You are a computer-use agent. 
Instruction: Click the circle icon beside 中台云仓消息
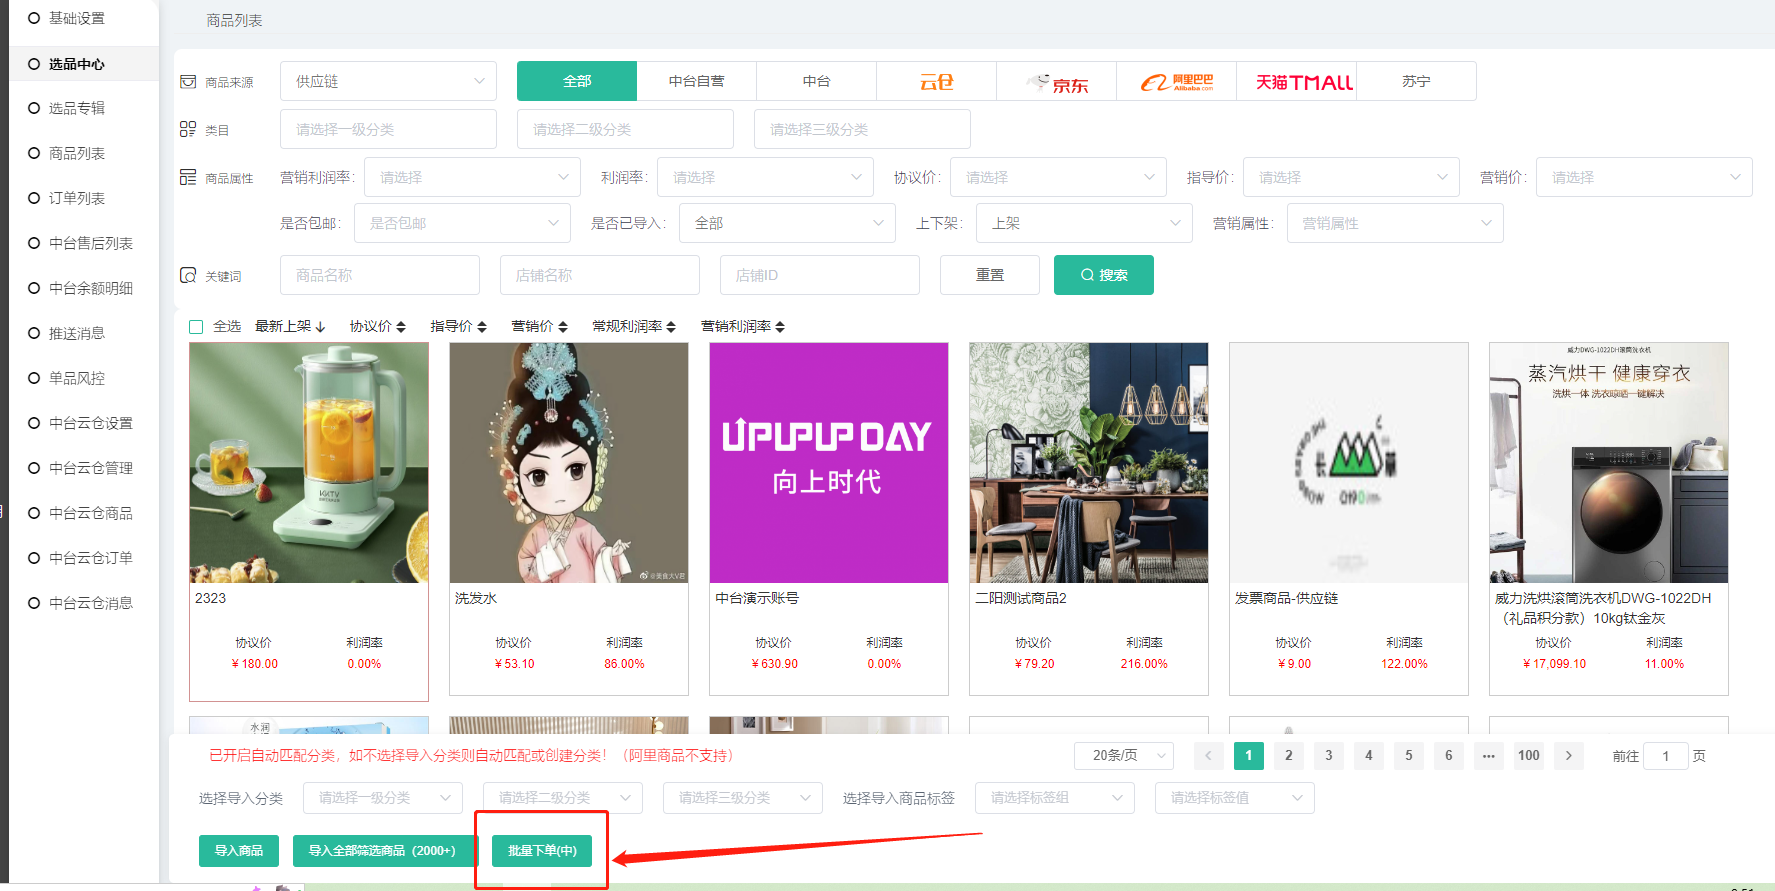[x=34, y=603]
